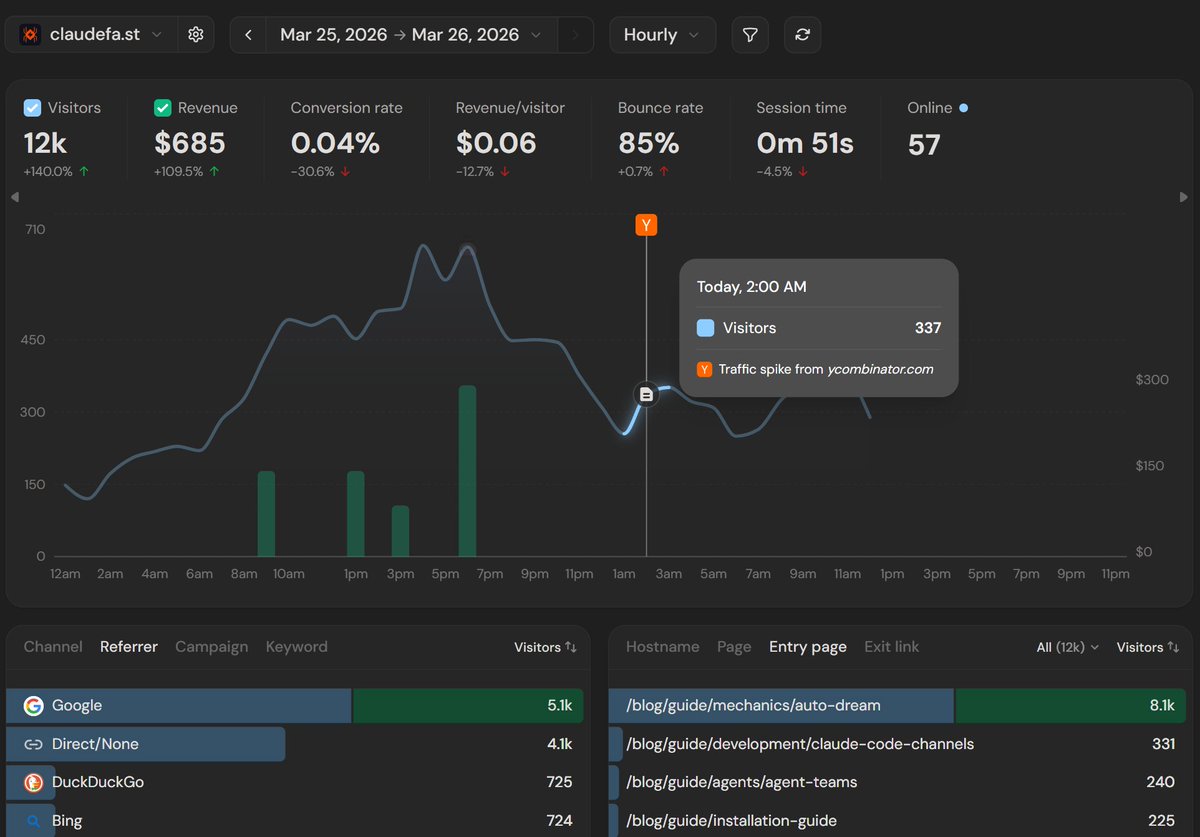Click the ycombinator.com traffic spike link
Image resolution: width=1200 pixels, height=837 pixels.
(880, 369)
